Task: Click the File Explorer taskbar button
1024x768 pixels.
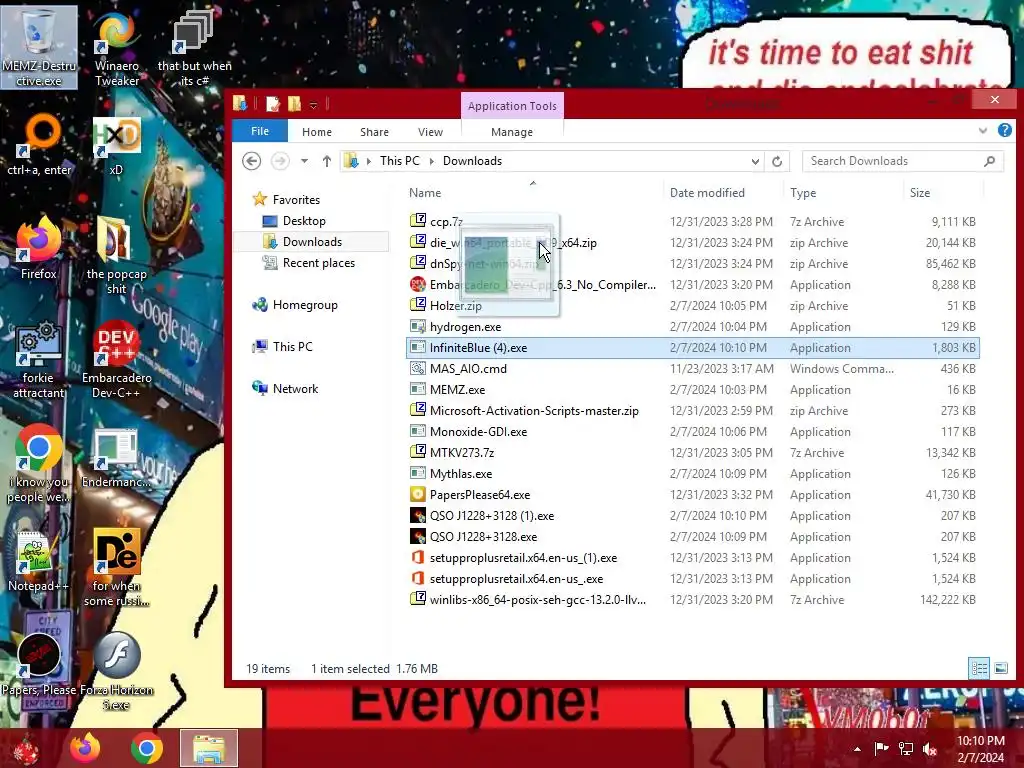Action: coord(209,748)
